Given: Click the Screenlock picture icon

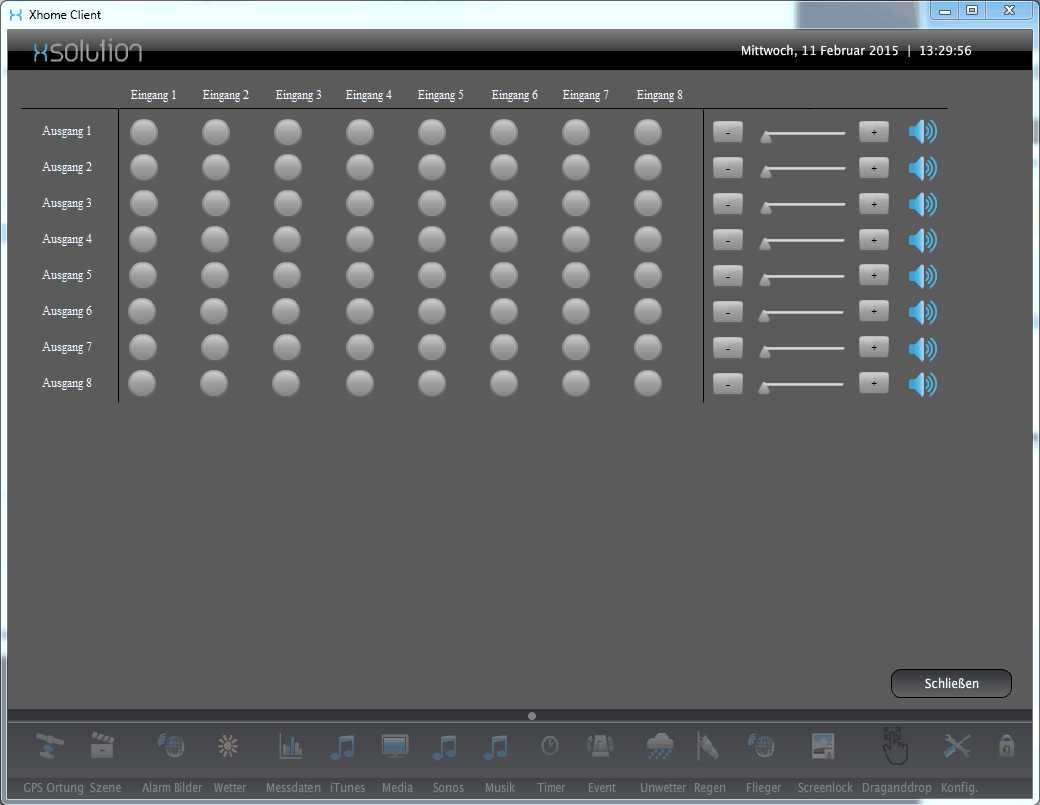Looking at the screenshot, I should pos(823,746).
